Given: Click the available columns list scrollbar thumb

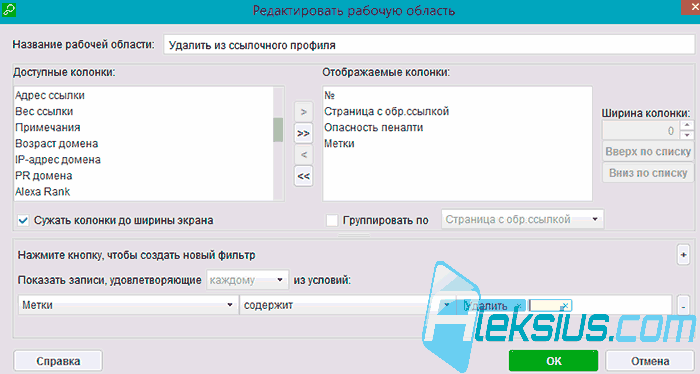Looking at the screenshot, I should click(x=278, y=129).
